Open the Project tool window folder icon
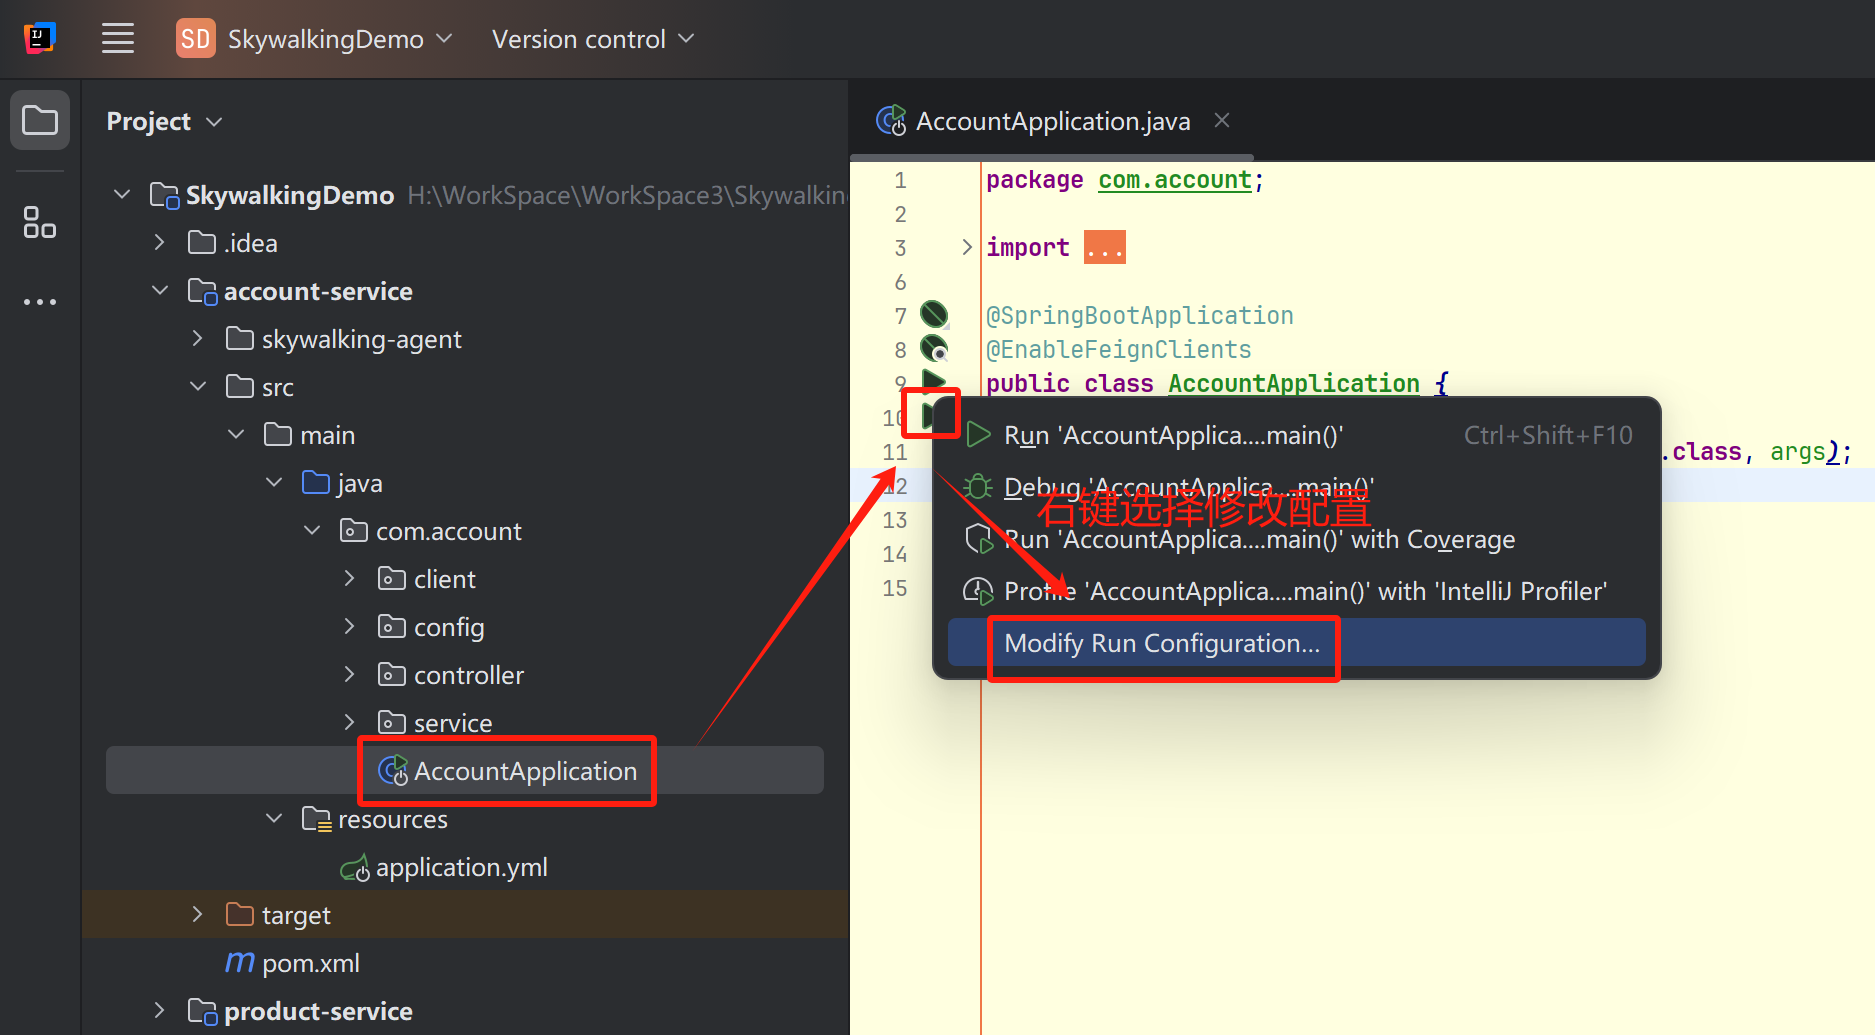Viewport: 1875px width, 1035px height. click(40, 120)
